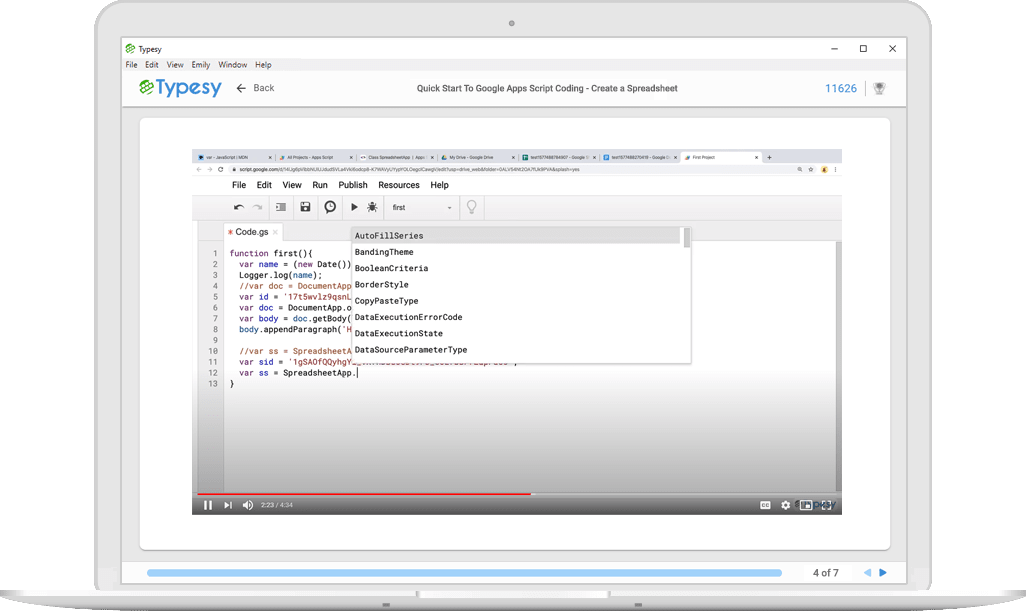
Task: Choose BorderStyle from the autocomplete list
Action: [x=516, y=285]
